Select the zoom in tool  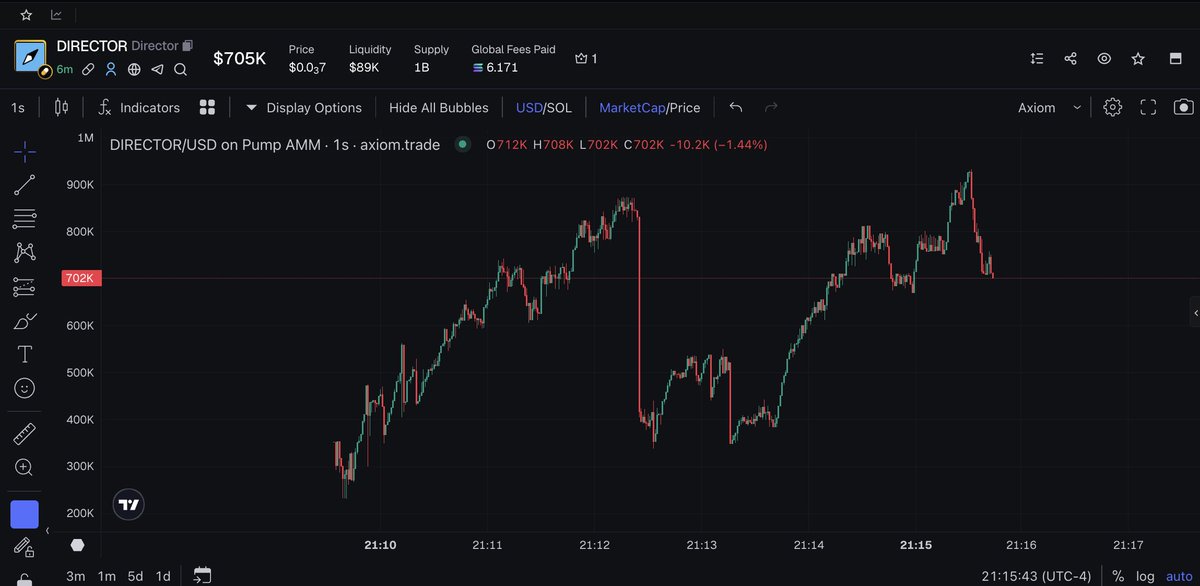click(x=25, y=467)
